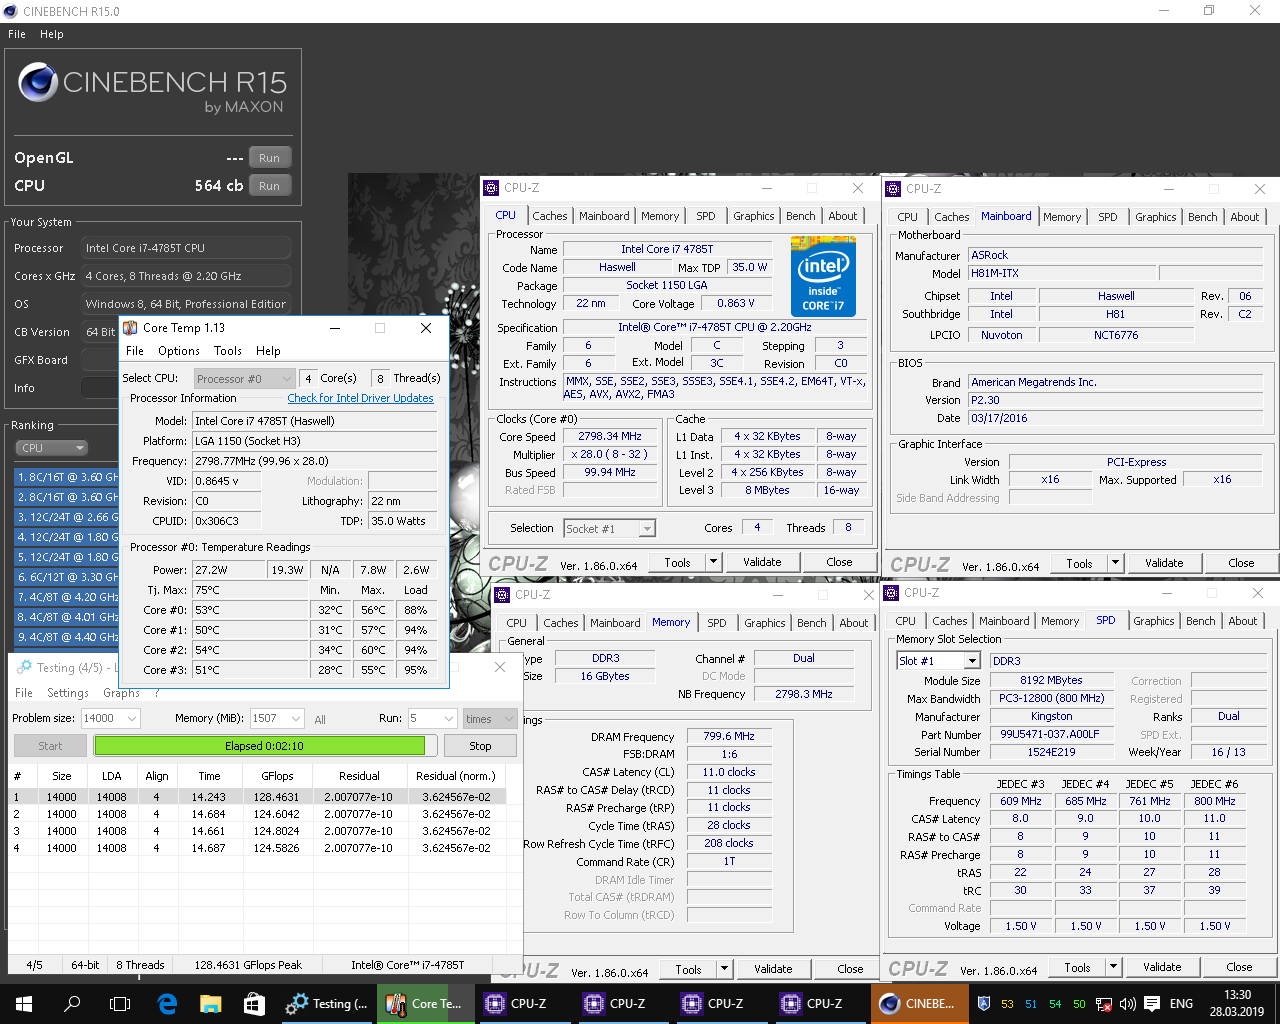Screen dimensions: 1280x1024
Task: Click the green Elapsed 0:02:10 progress bar
Action: [265, 746]
